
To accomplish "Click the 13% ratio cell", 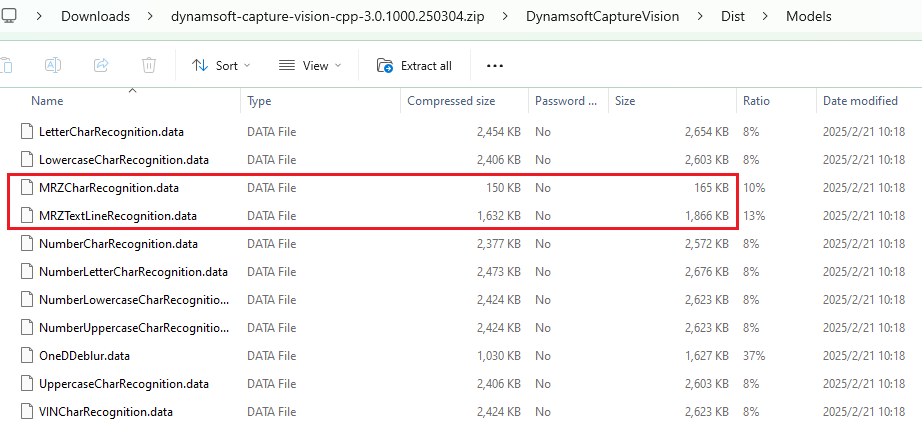I will [753, 216].
